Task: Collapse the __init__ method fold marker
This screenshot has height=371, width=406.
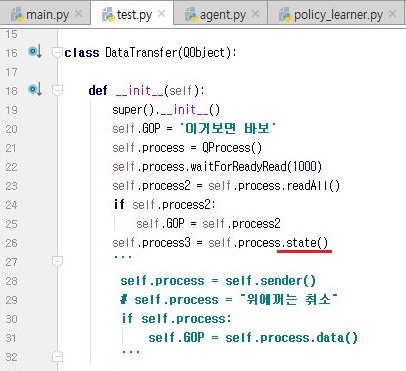Action: 57,90
